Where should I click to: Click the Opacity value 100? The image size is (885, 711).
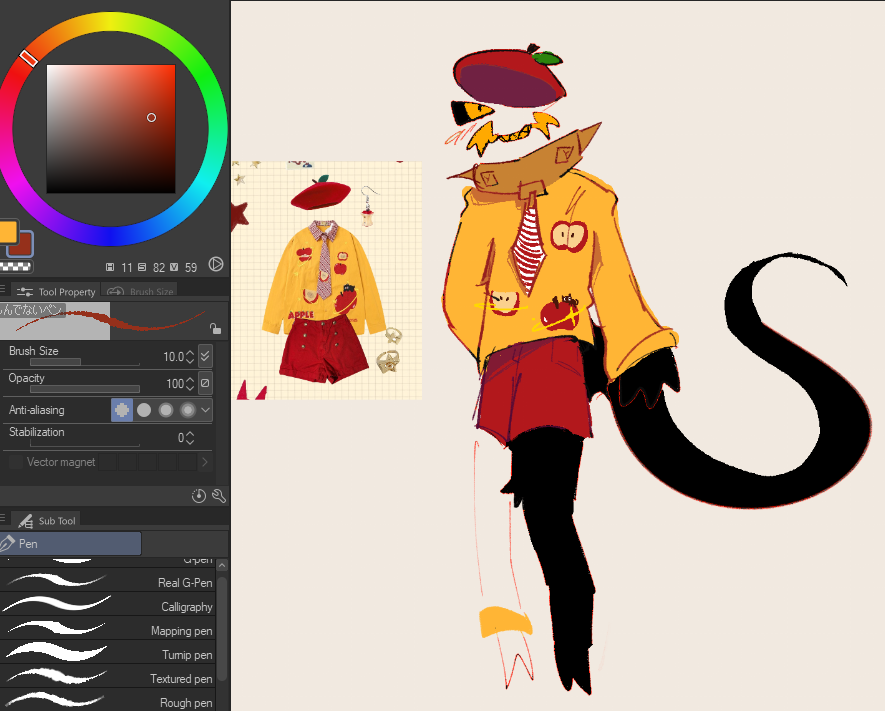175,384
